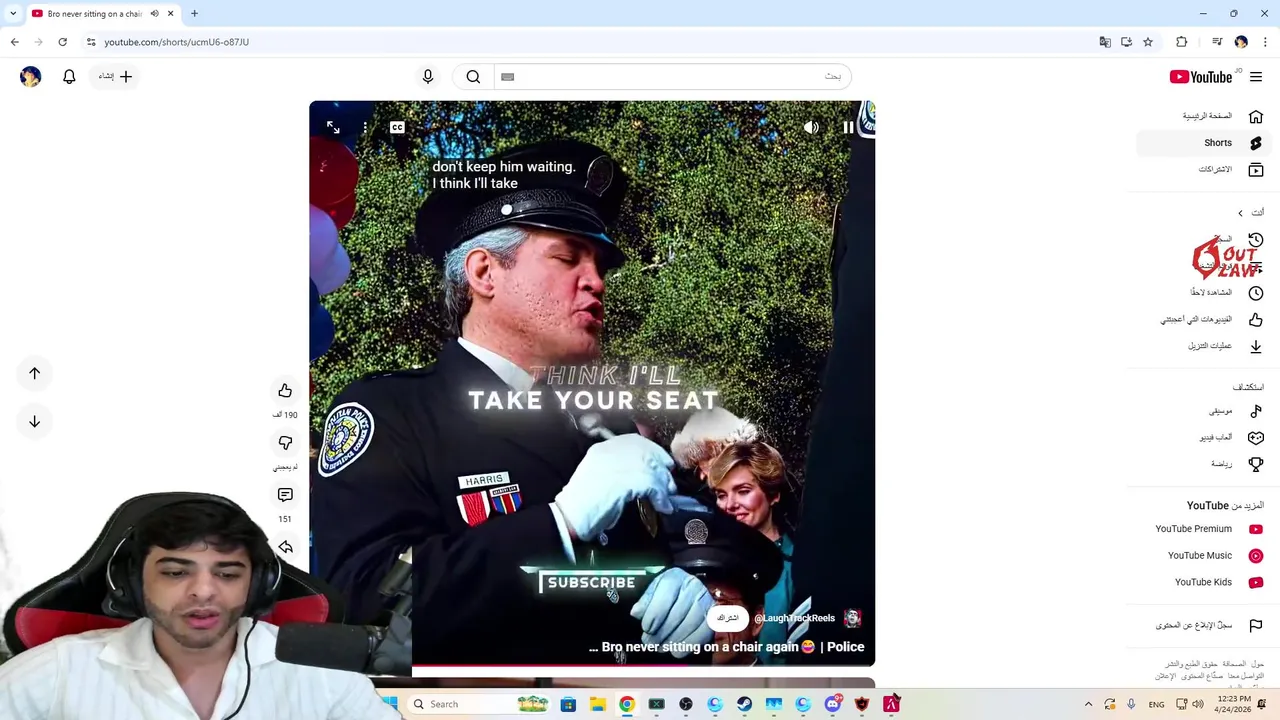1280x720 pixels.
Task: Open Discord from the taskbar
Action: [832, 704]
